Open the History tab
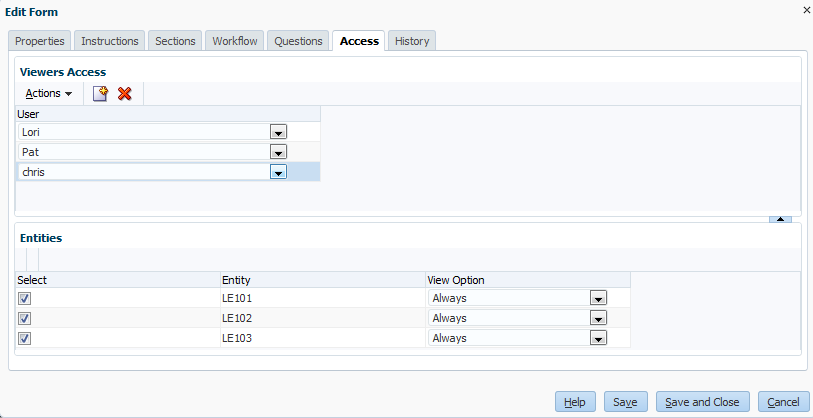The height and width of the screenshot is (418, 813). [412, 41]
